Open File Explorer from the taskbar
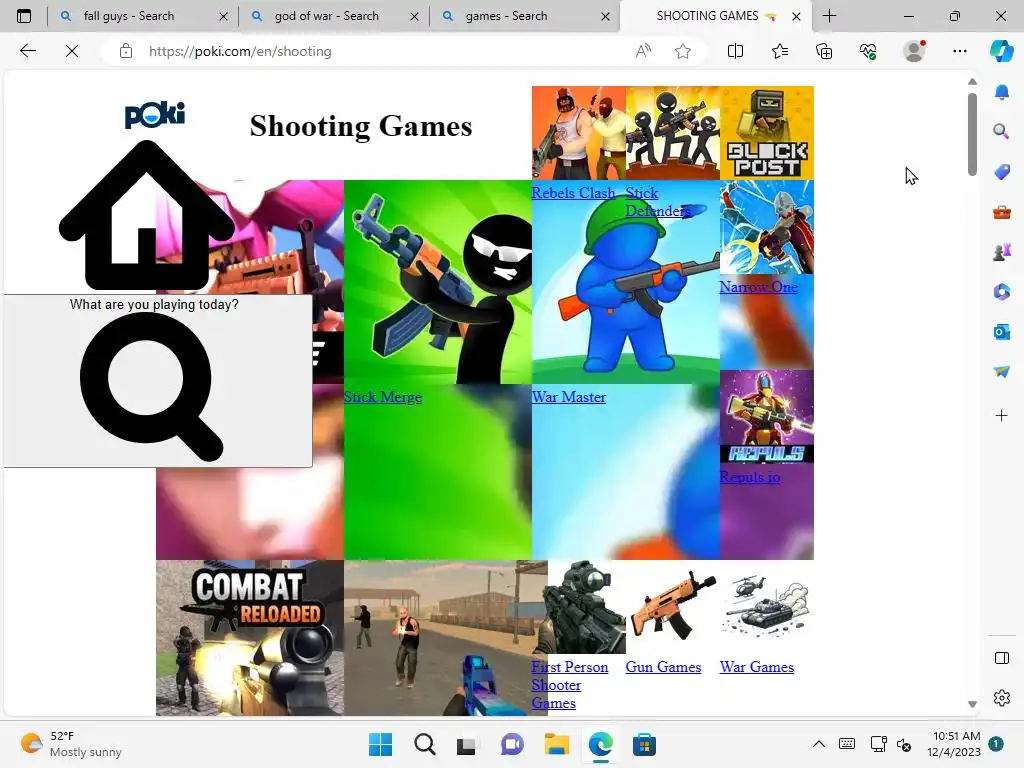Viewport: 1024px width, 768px height. [557, 744]
